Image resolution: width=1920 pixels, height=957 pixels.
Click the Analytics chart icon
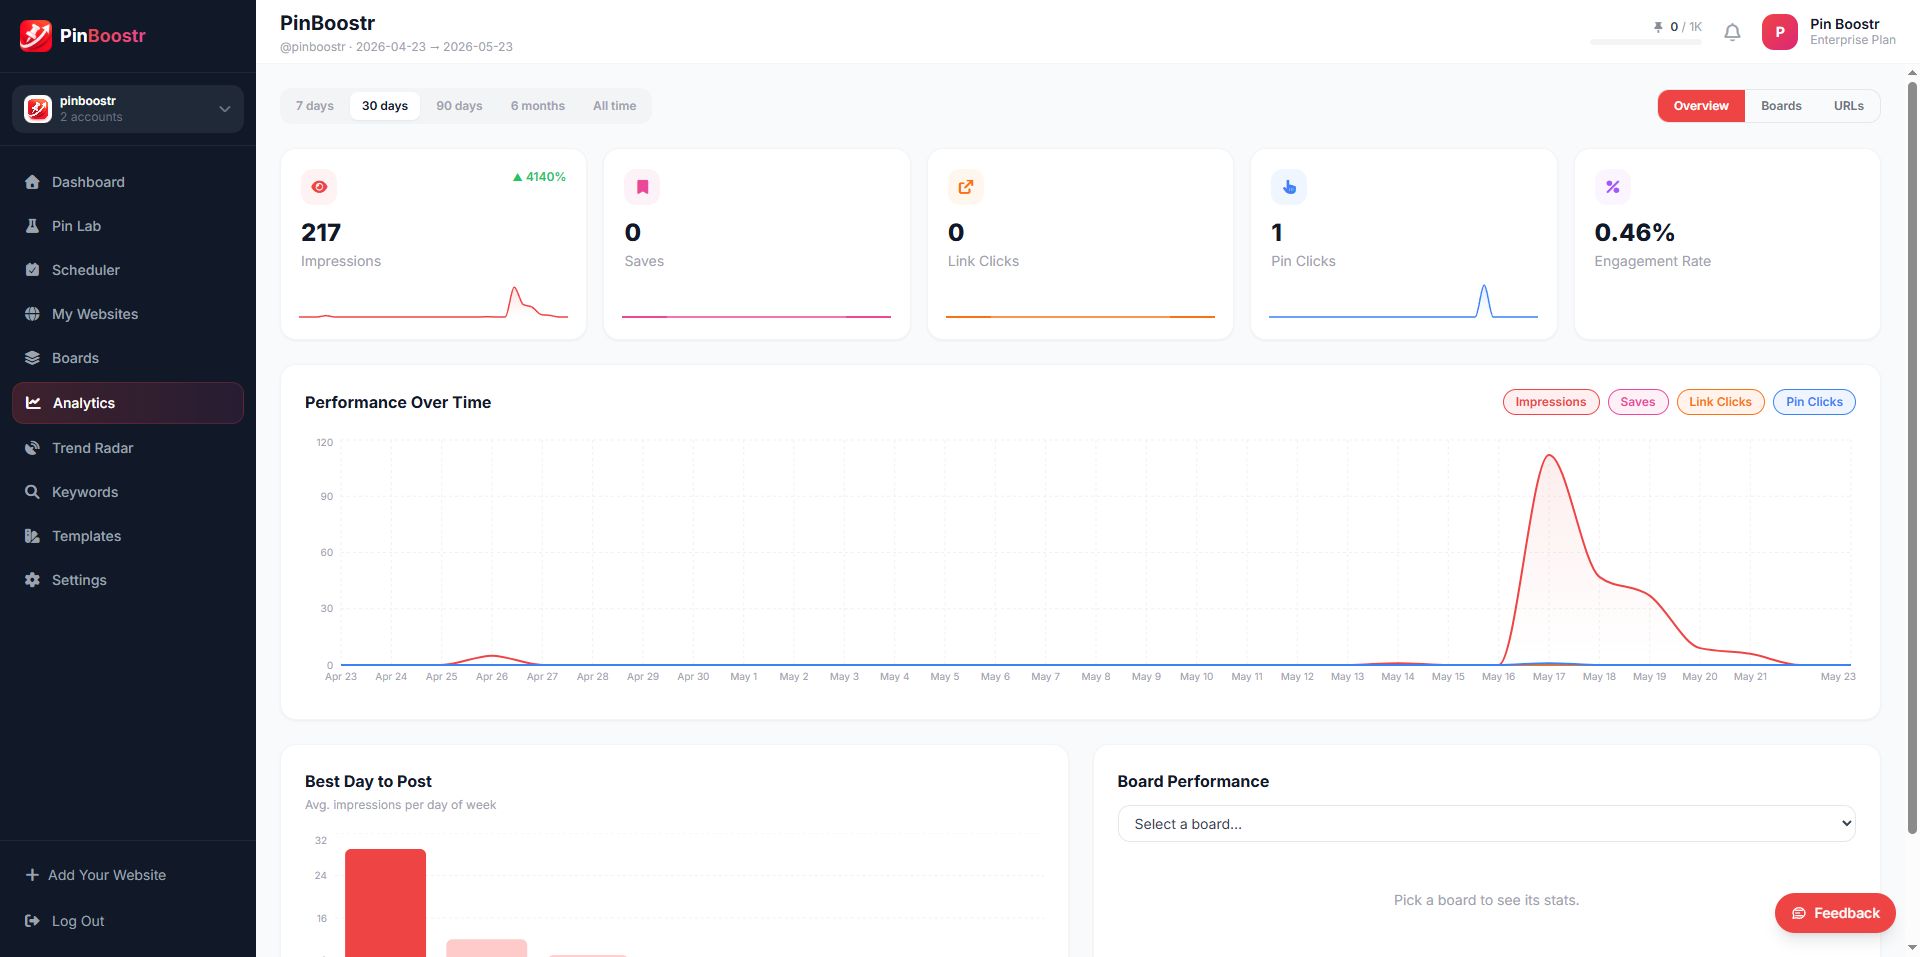(33, 403)
